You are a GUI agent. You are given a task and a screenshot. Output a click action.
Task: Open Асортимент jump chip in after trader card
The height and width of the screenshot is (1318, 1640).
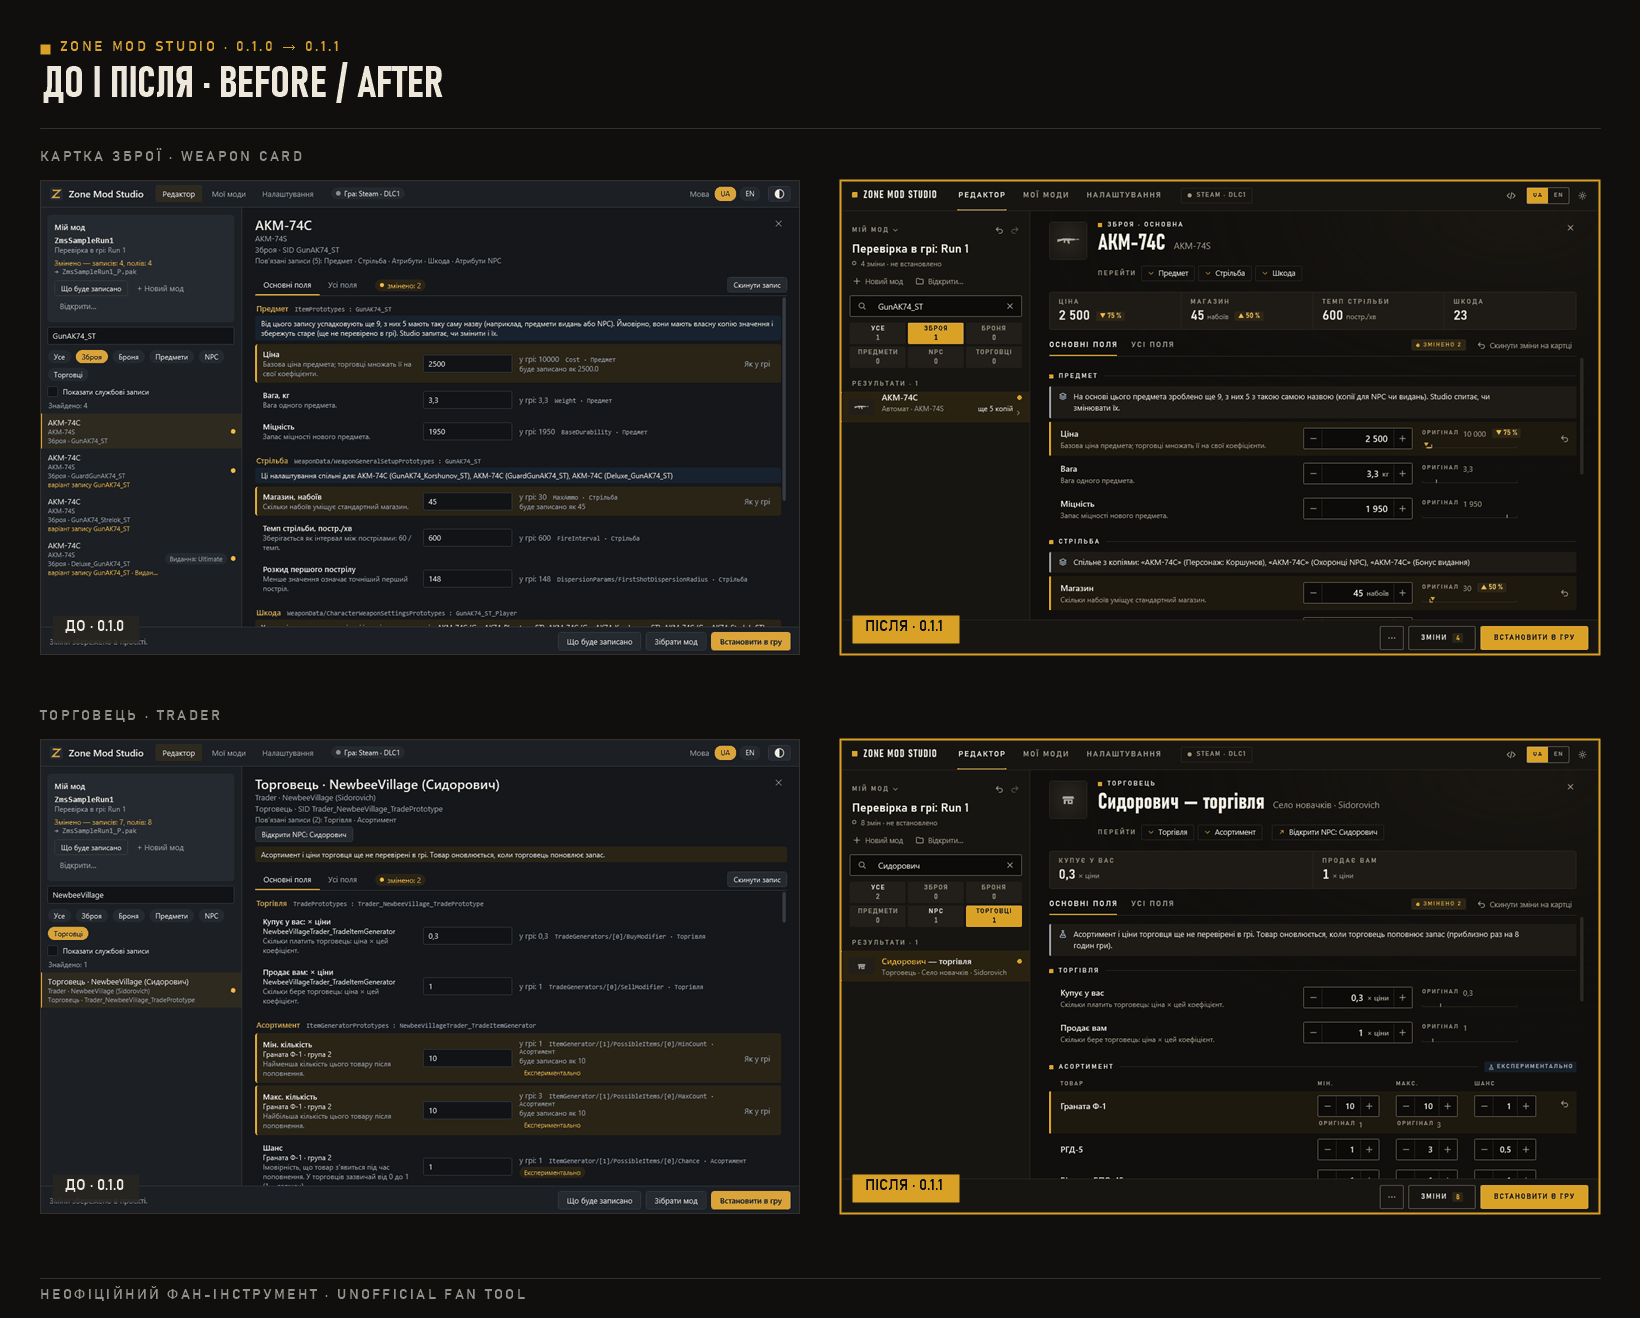pyautogui.click(x=1230, y=832)
